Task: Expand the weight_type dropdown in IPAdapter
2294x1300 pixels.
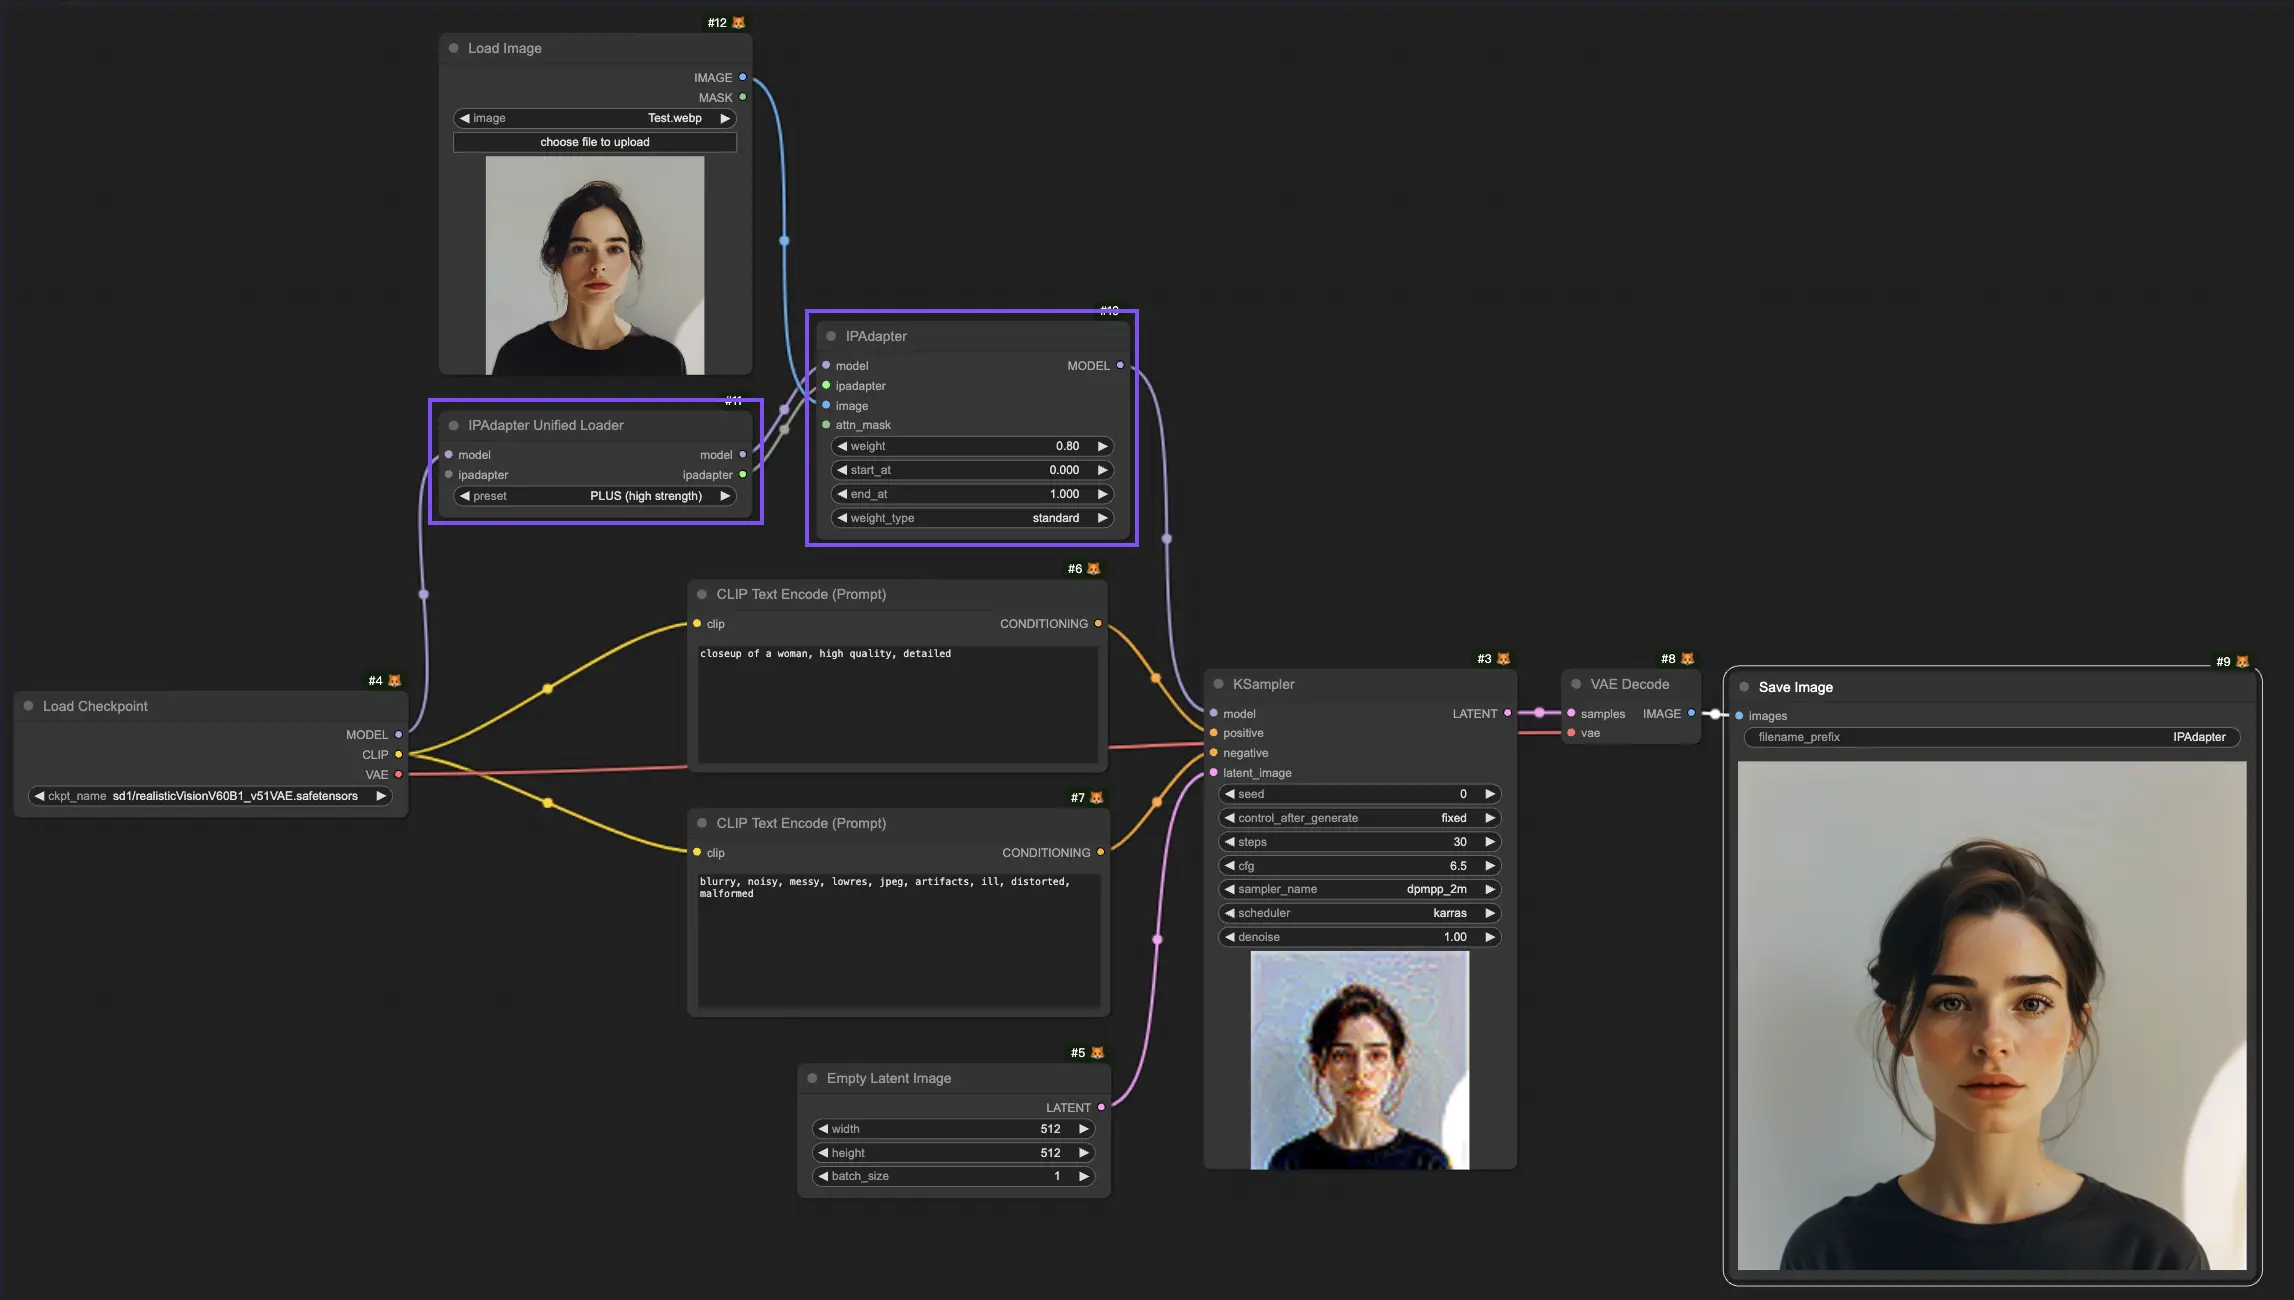Action: click(972, 517)
